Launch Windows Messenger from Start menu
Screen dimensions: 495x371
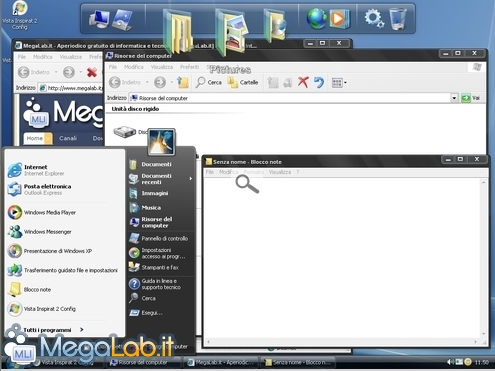[x=40, y=232]
